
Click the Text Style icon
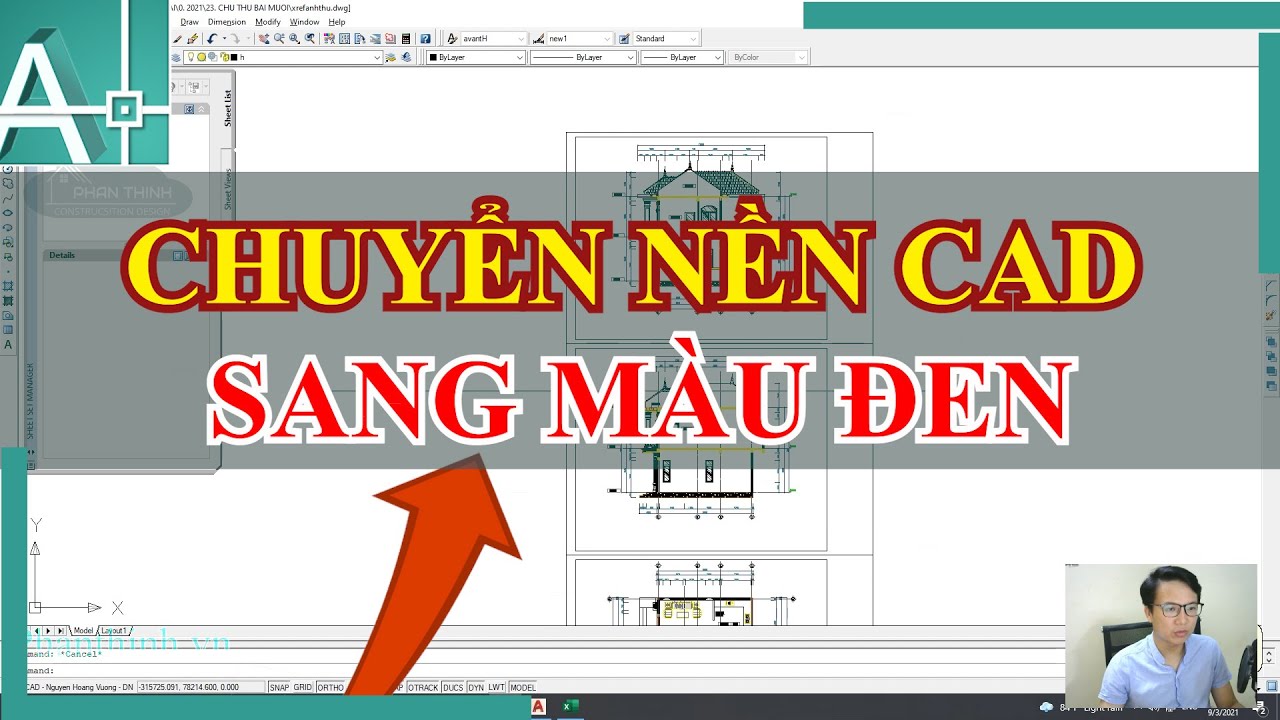tap(452, 39)
